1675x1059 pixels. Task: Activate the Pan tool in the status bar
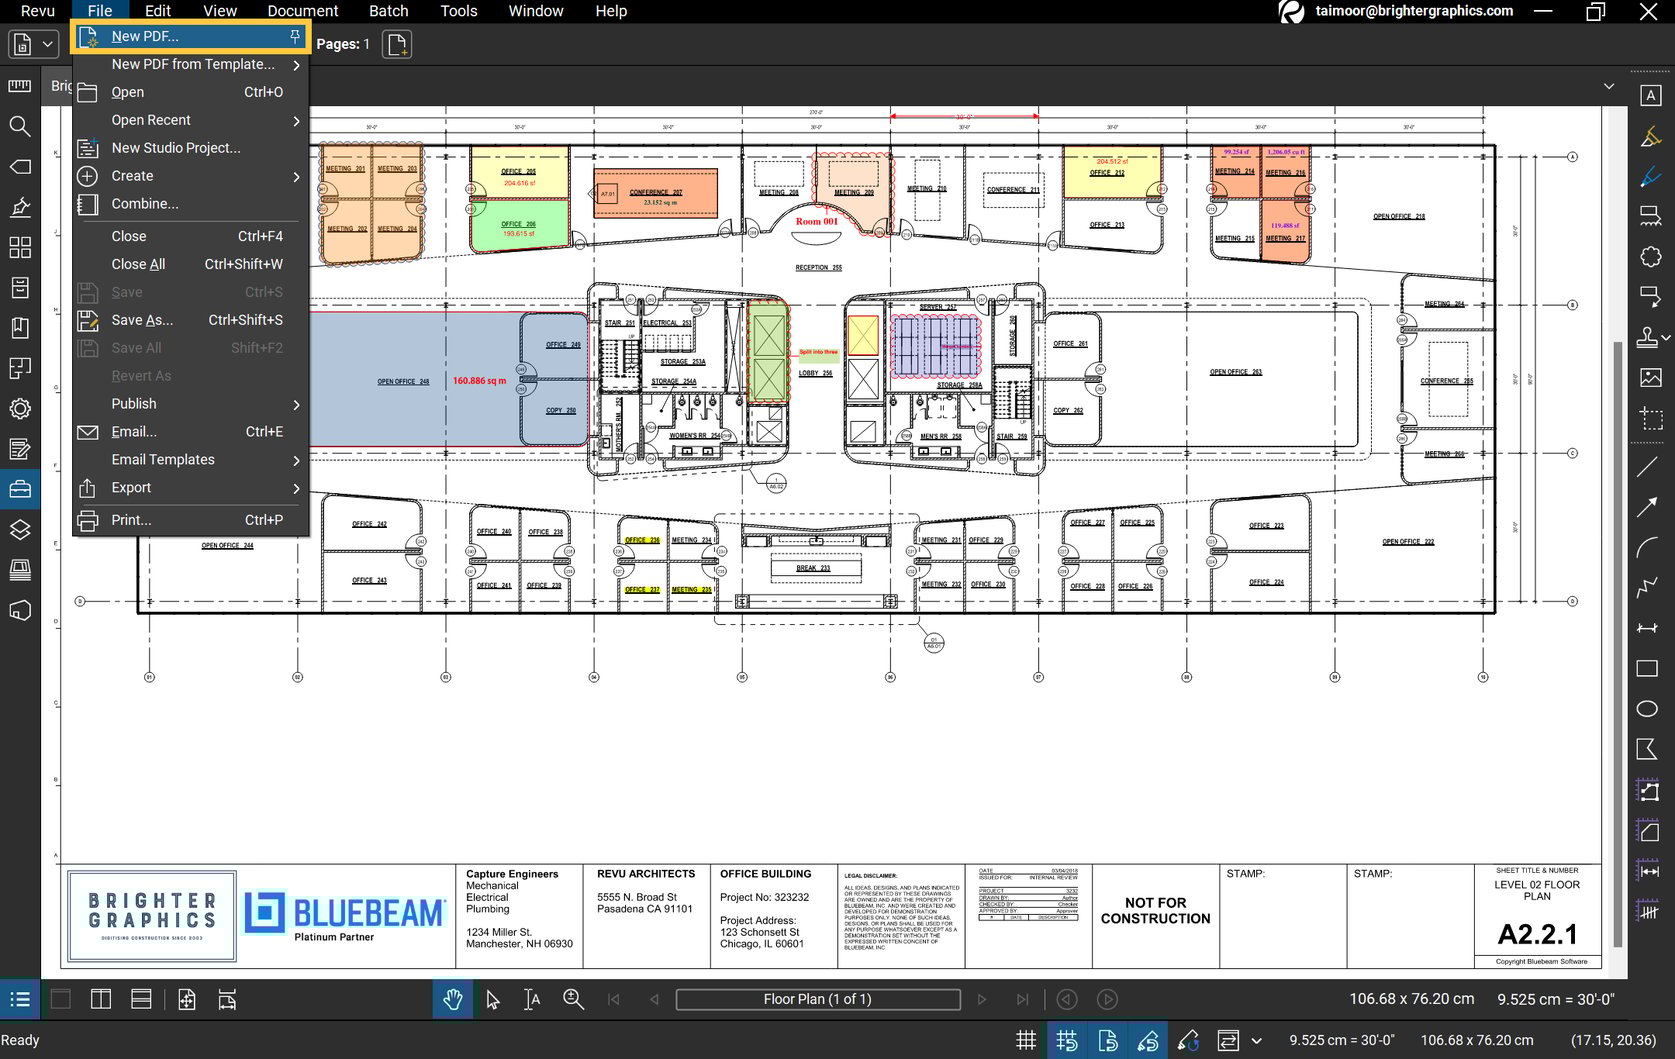pos(452,999)
